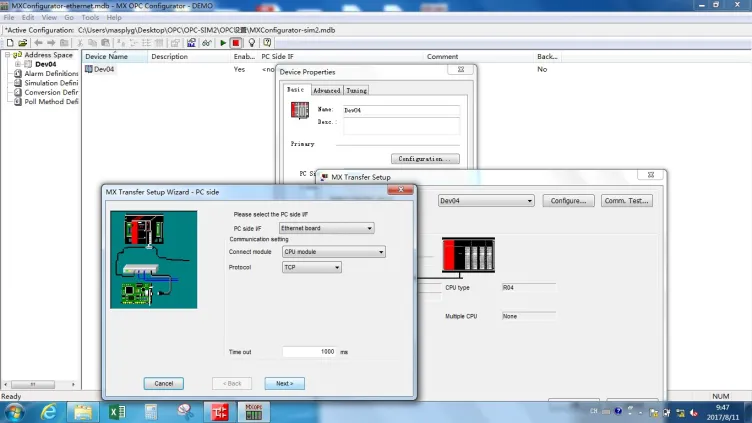Click the Help question mark toolbar icon
This screenshot has height=423, width=752.
coord(267,43)
